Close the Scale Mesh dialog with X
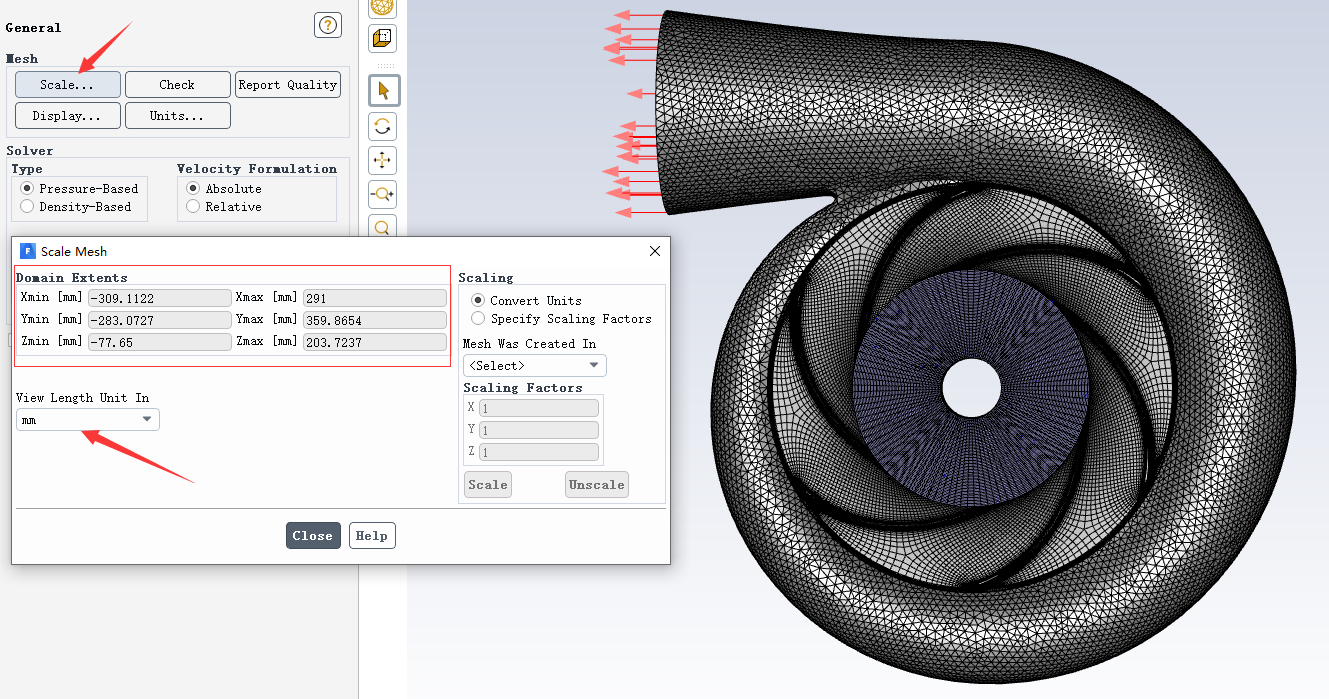 655,251
